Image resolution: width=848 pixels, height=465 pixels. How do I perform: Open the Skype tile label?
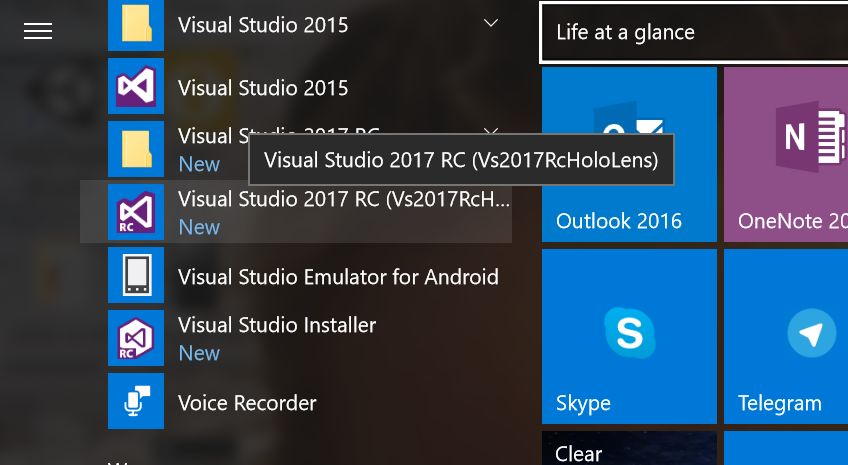(583, 404)
